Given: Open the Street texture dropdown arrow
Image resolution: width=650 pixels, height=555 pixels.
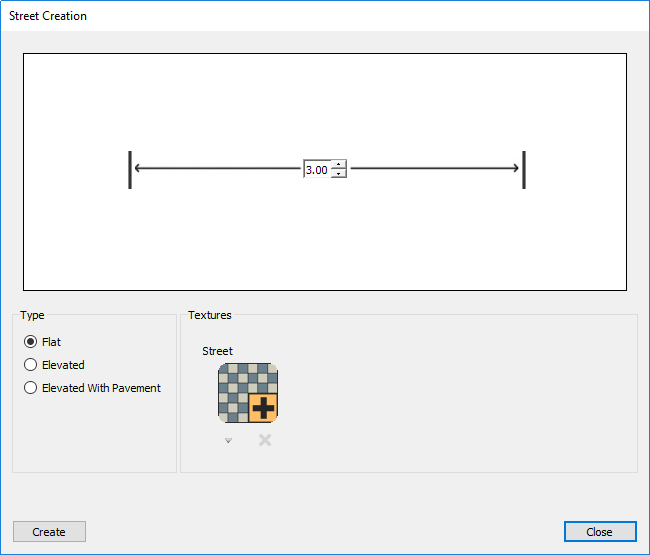Looking at the screenshot, I should 228,440.
